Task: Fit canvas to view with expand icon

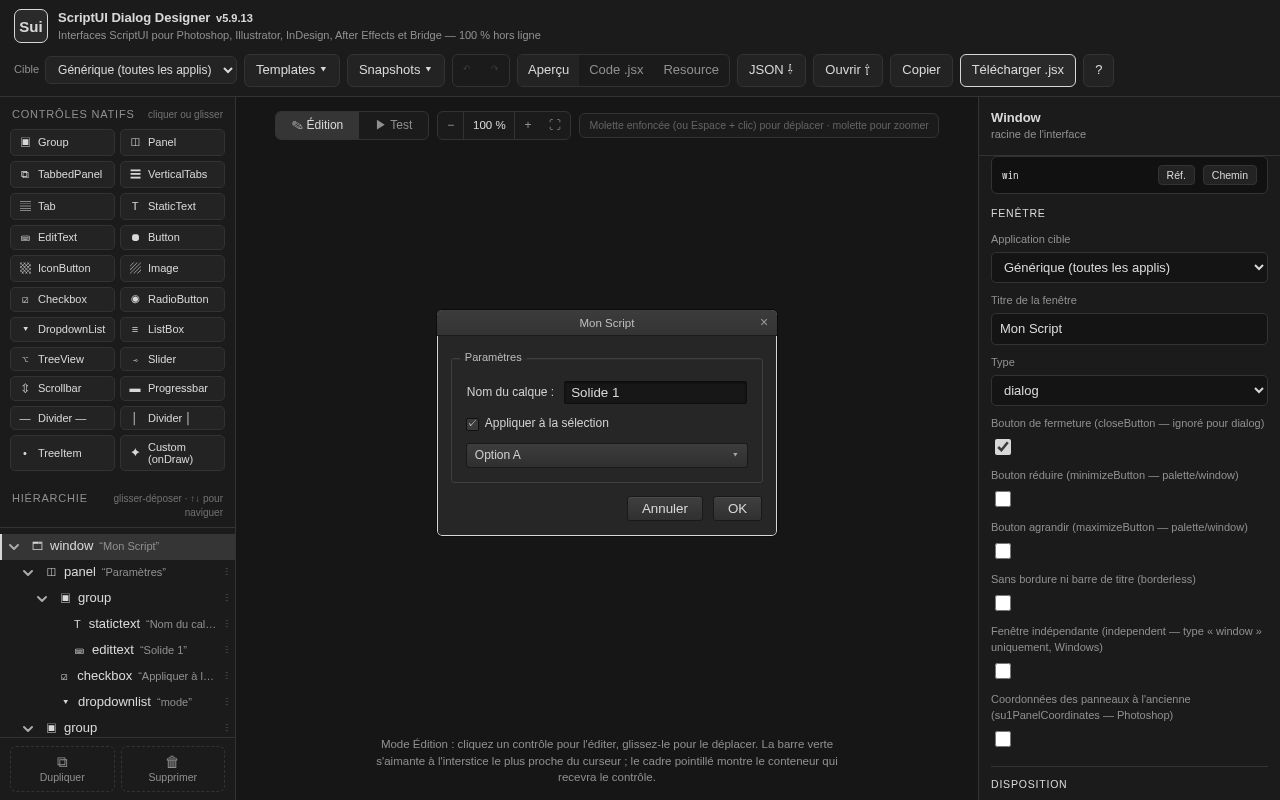Action: pos(555,125)
